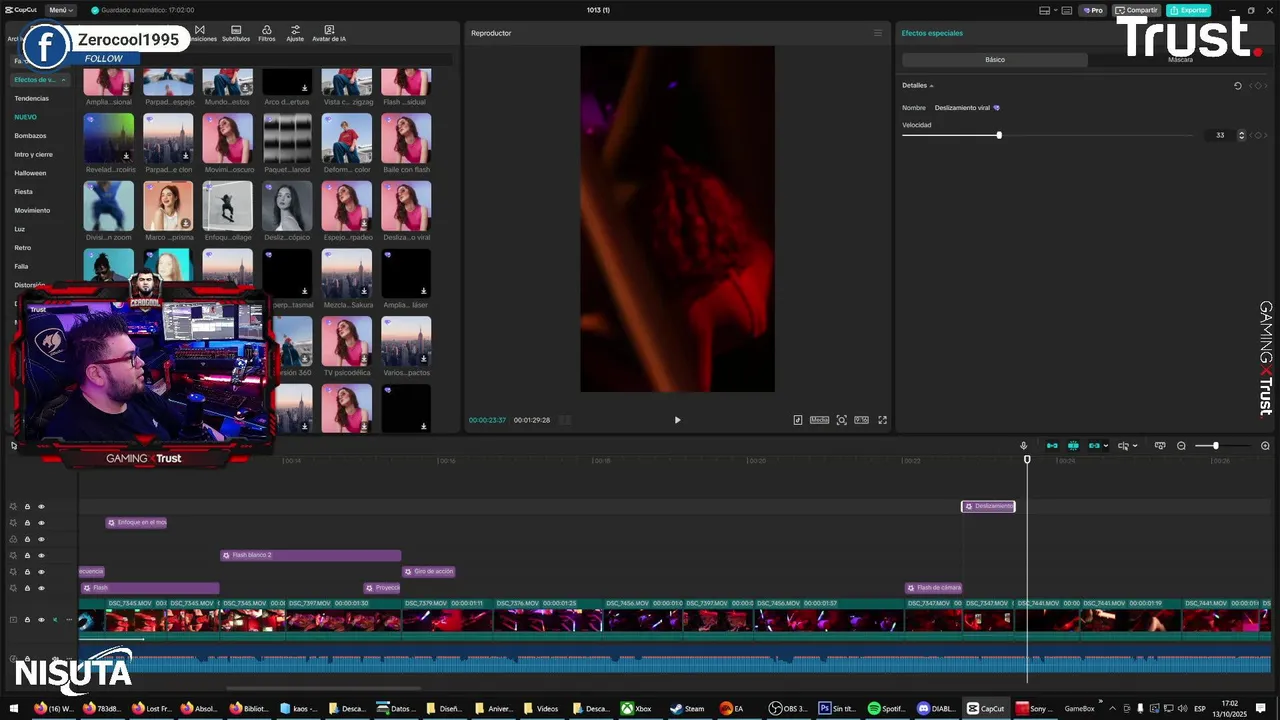Image resolution: width=1280 pixels, height=720 pixels.
Task: Open Xbox from the taskbar
Action: [x=636, y=708]
